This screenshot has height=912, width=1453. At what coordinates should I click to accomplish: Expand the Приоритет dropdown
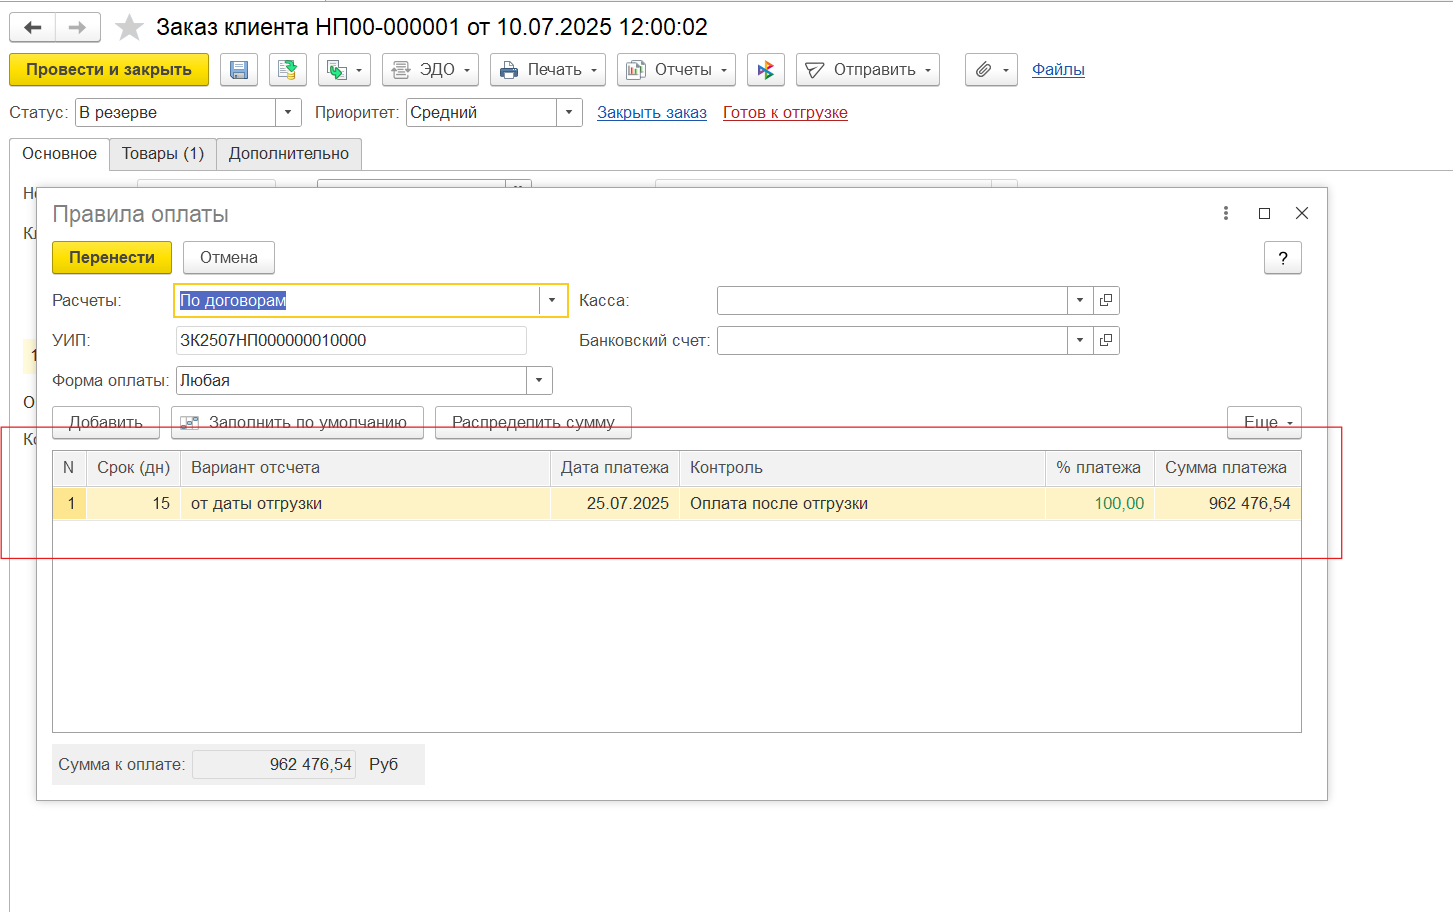point(569,113)
